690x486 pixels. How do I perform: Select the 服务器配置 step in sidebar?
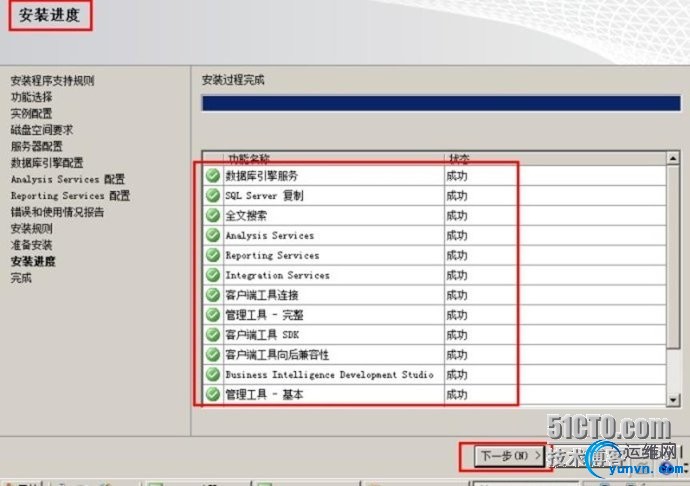click(x=37, y=146)
